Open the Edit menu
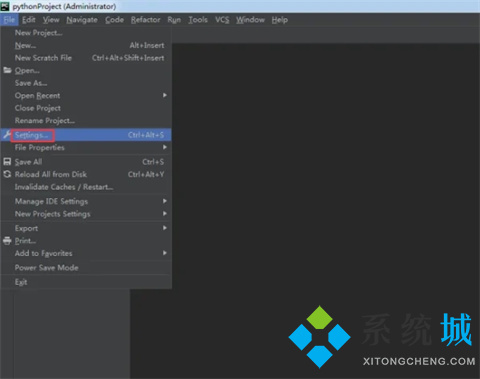Image resolution: width=480 pixels, height=379 pixels. pyautogui.click(x=29, y=20)
